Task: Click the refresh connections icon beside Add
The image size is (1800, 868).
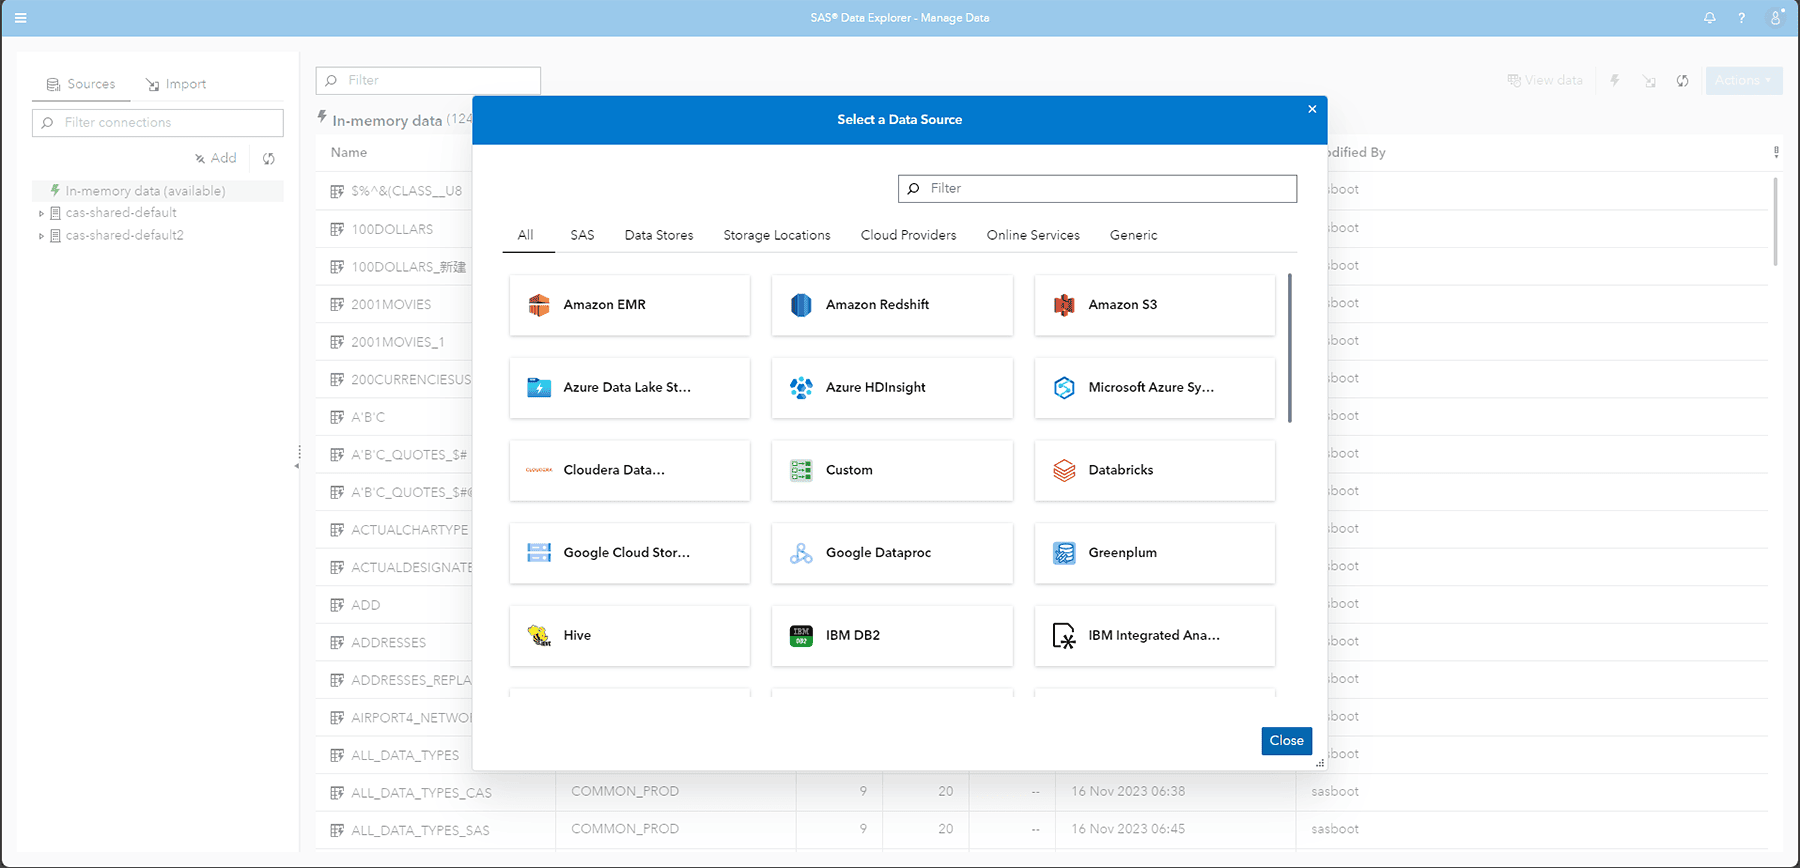Action: [269, 158]
